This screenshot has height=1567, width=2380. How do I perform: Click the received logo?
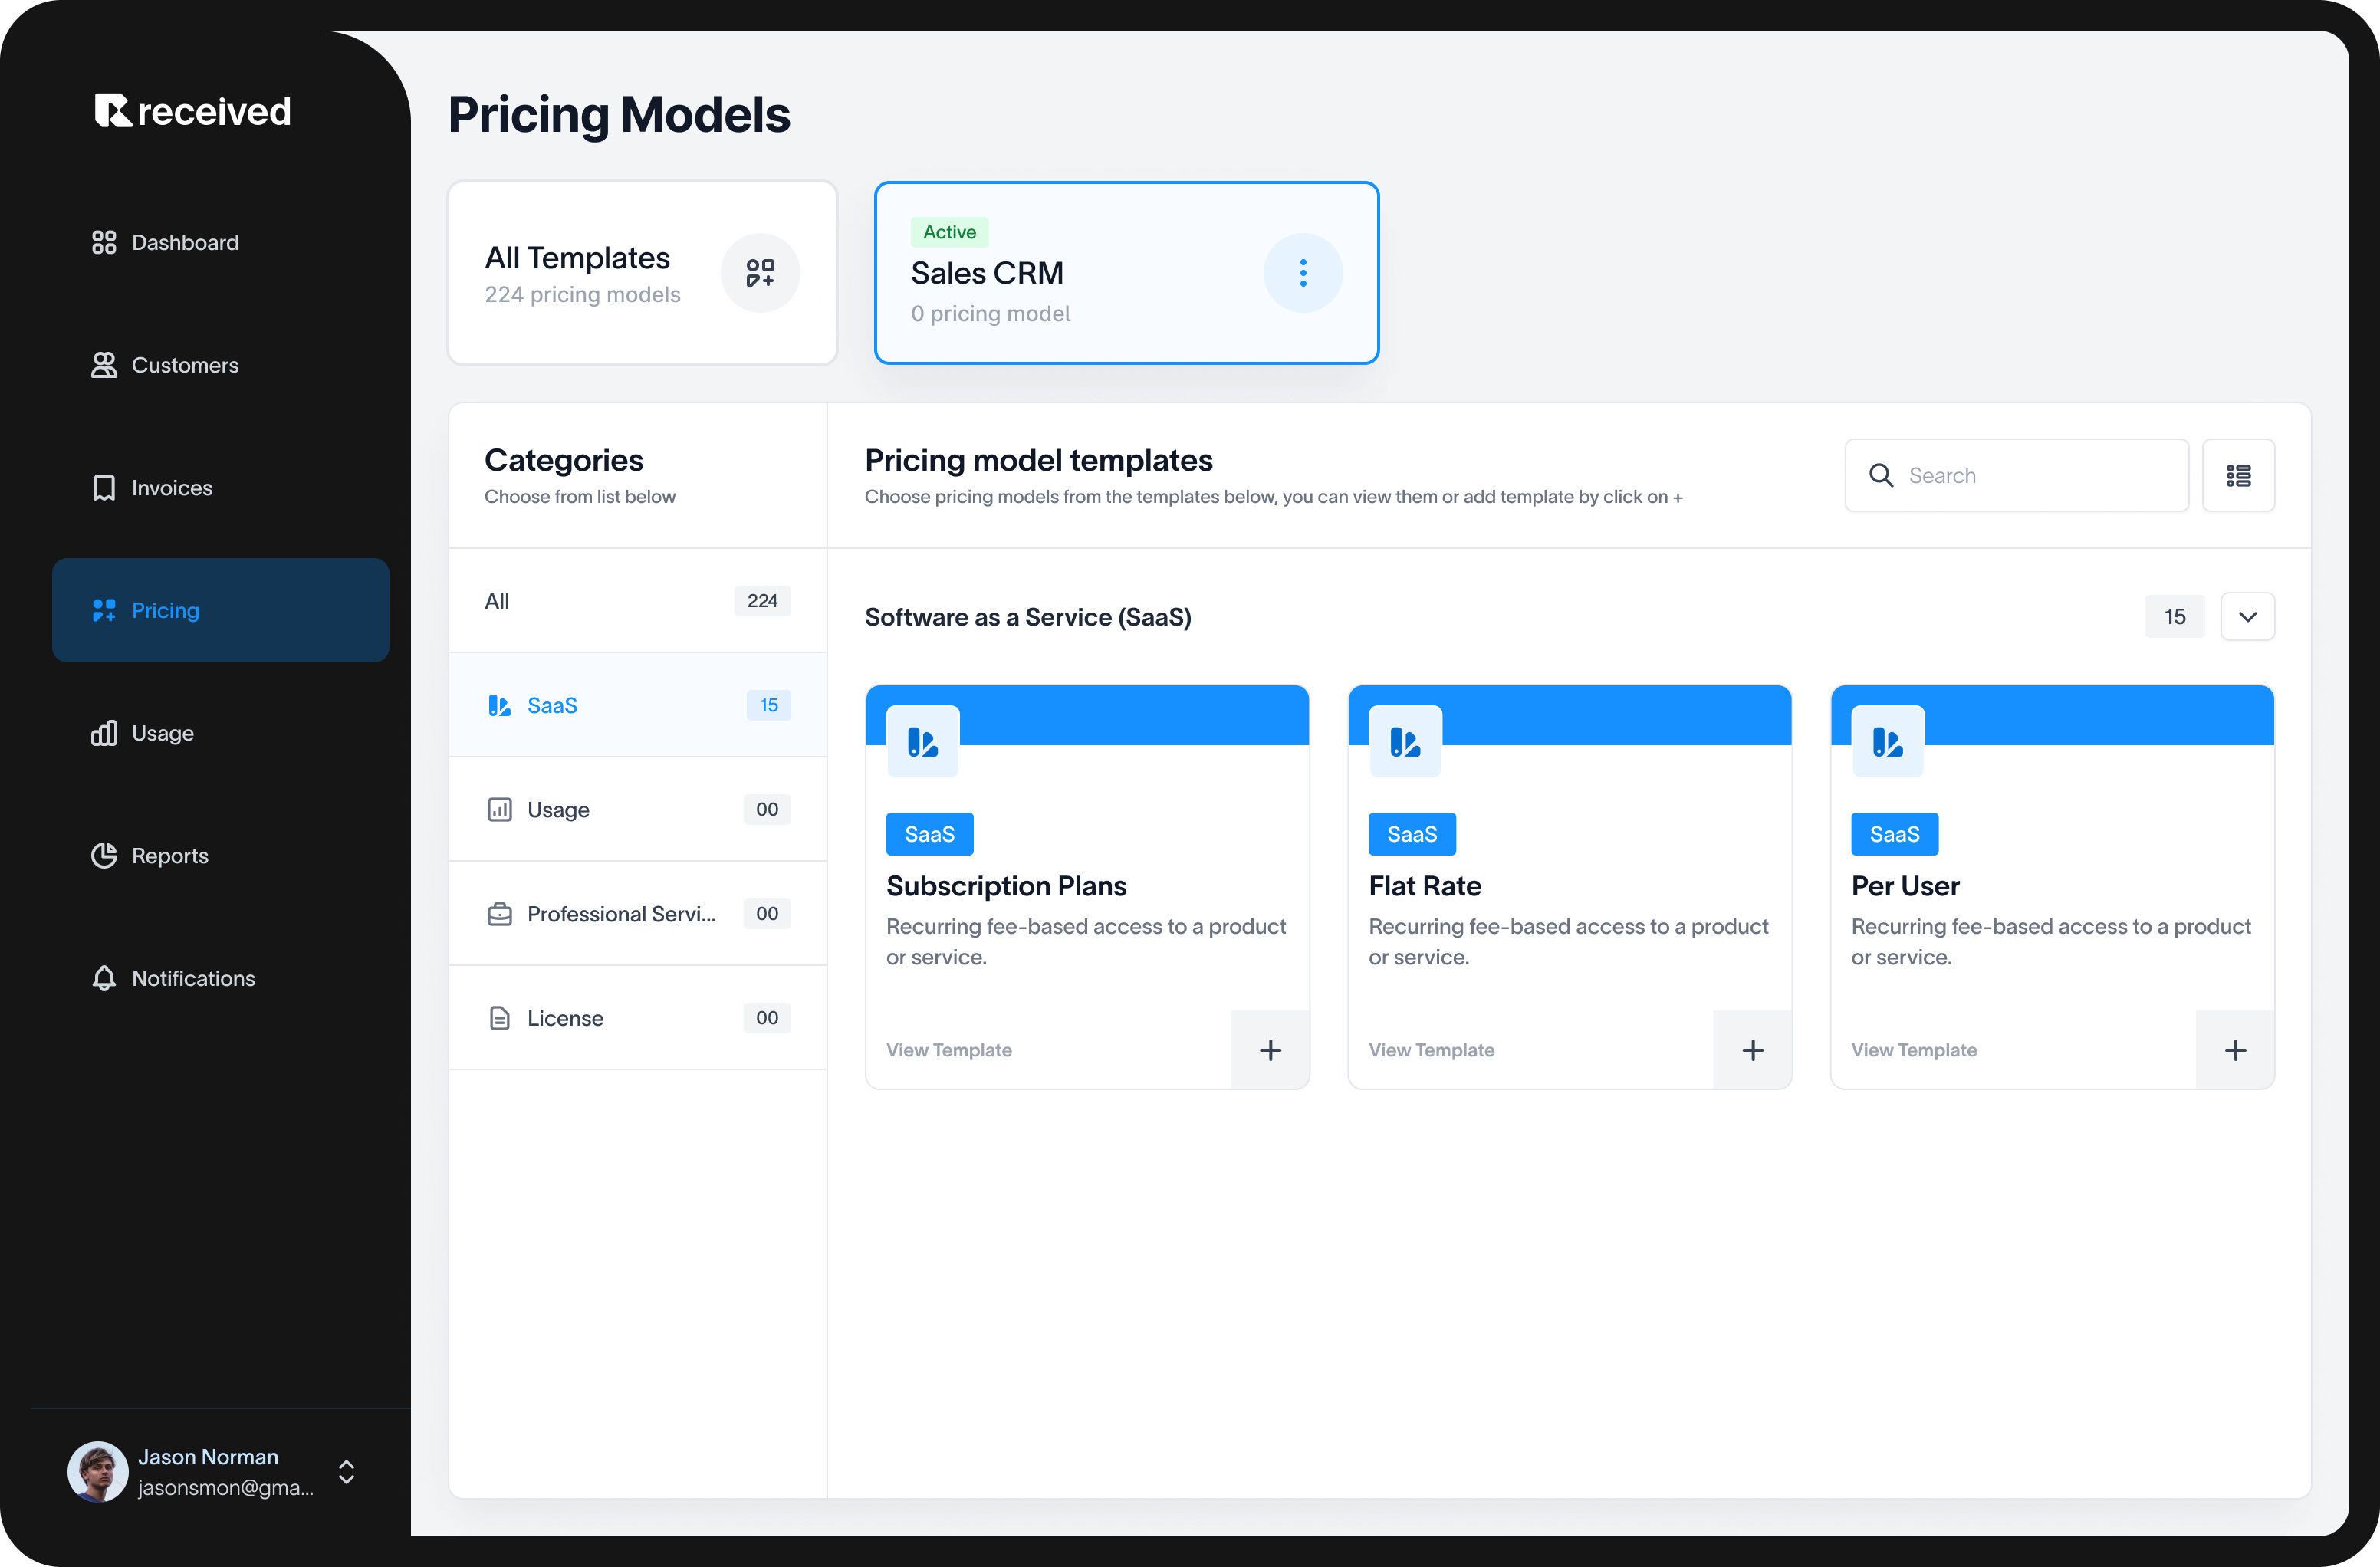pyautogui.click(x=193, y=111)
